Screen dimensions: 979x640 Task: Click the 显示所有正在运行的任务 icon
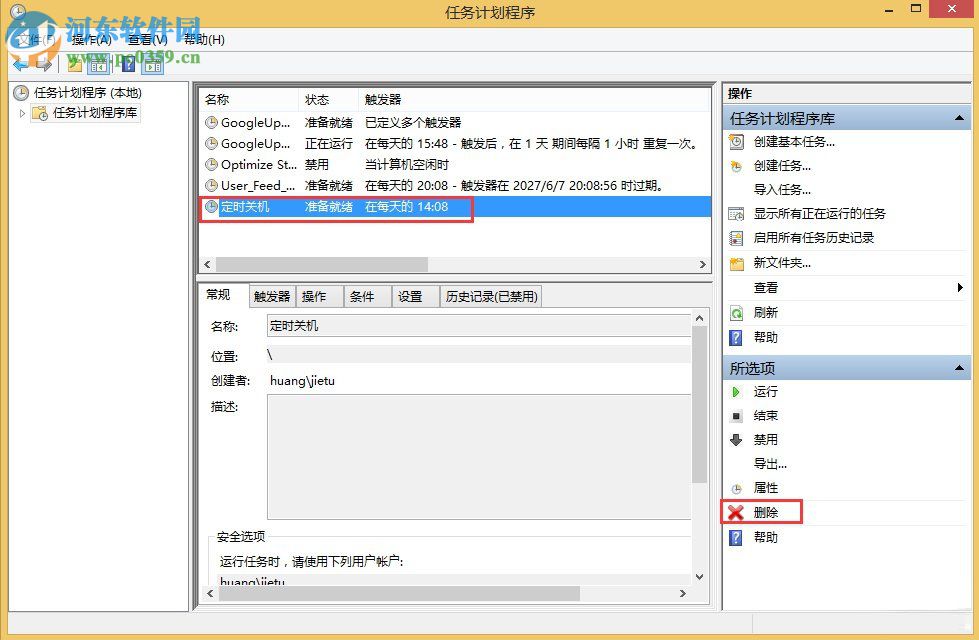(737, 213)
